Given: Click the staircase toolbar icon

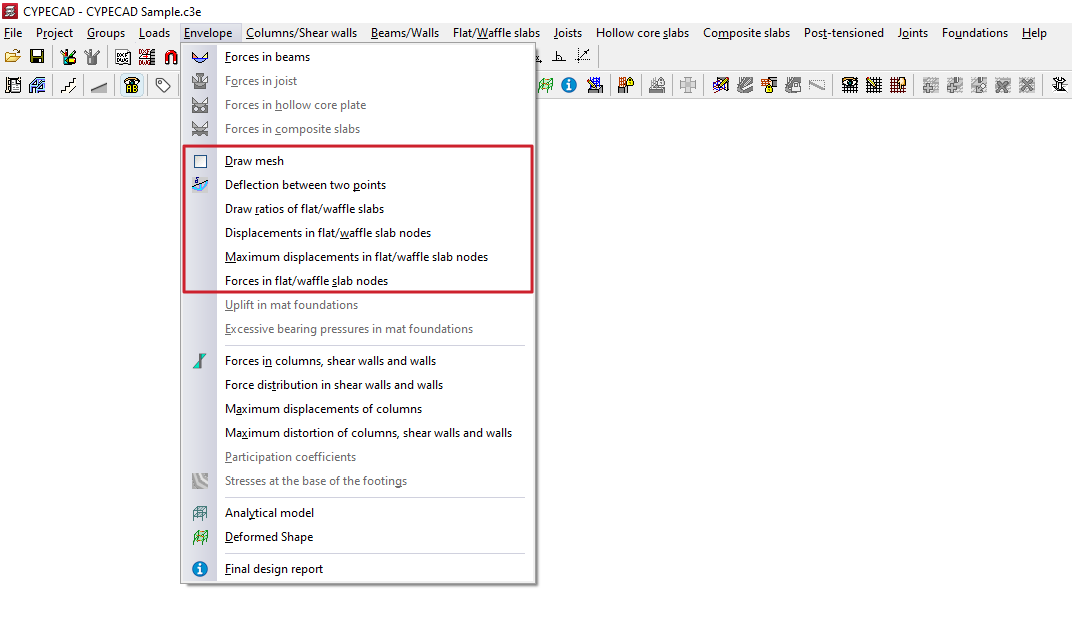Looking at the screenshot, I should pyautogui.click(x=68, y=85).
